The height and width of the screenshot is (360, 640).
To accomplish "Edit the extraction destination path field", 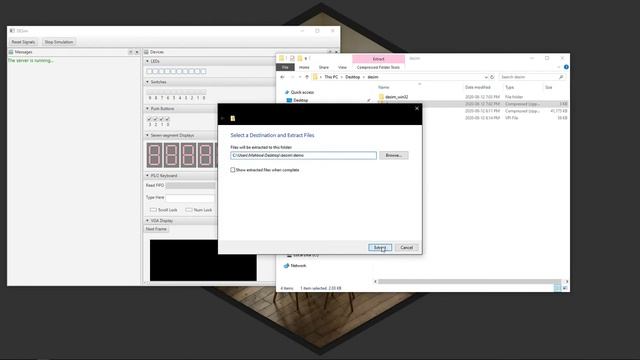I will pos(303,155).
